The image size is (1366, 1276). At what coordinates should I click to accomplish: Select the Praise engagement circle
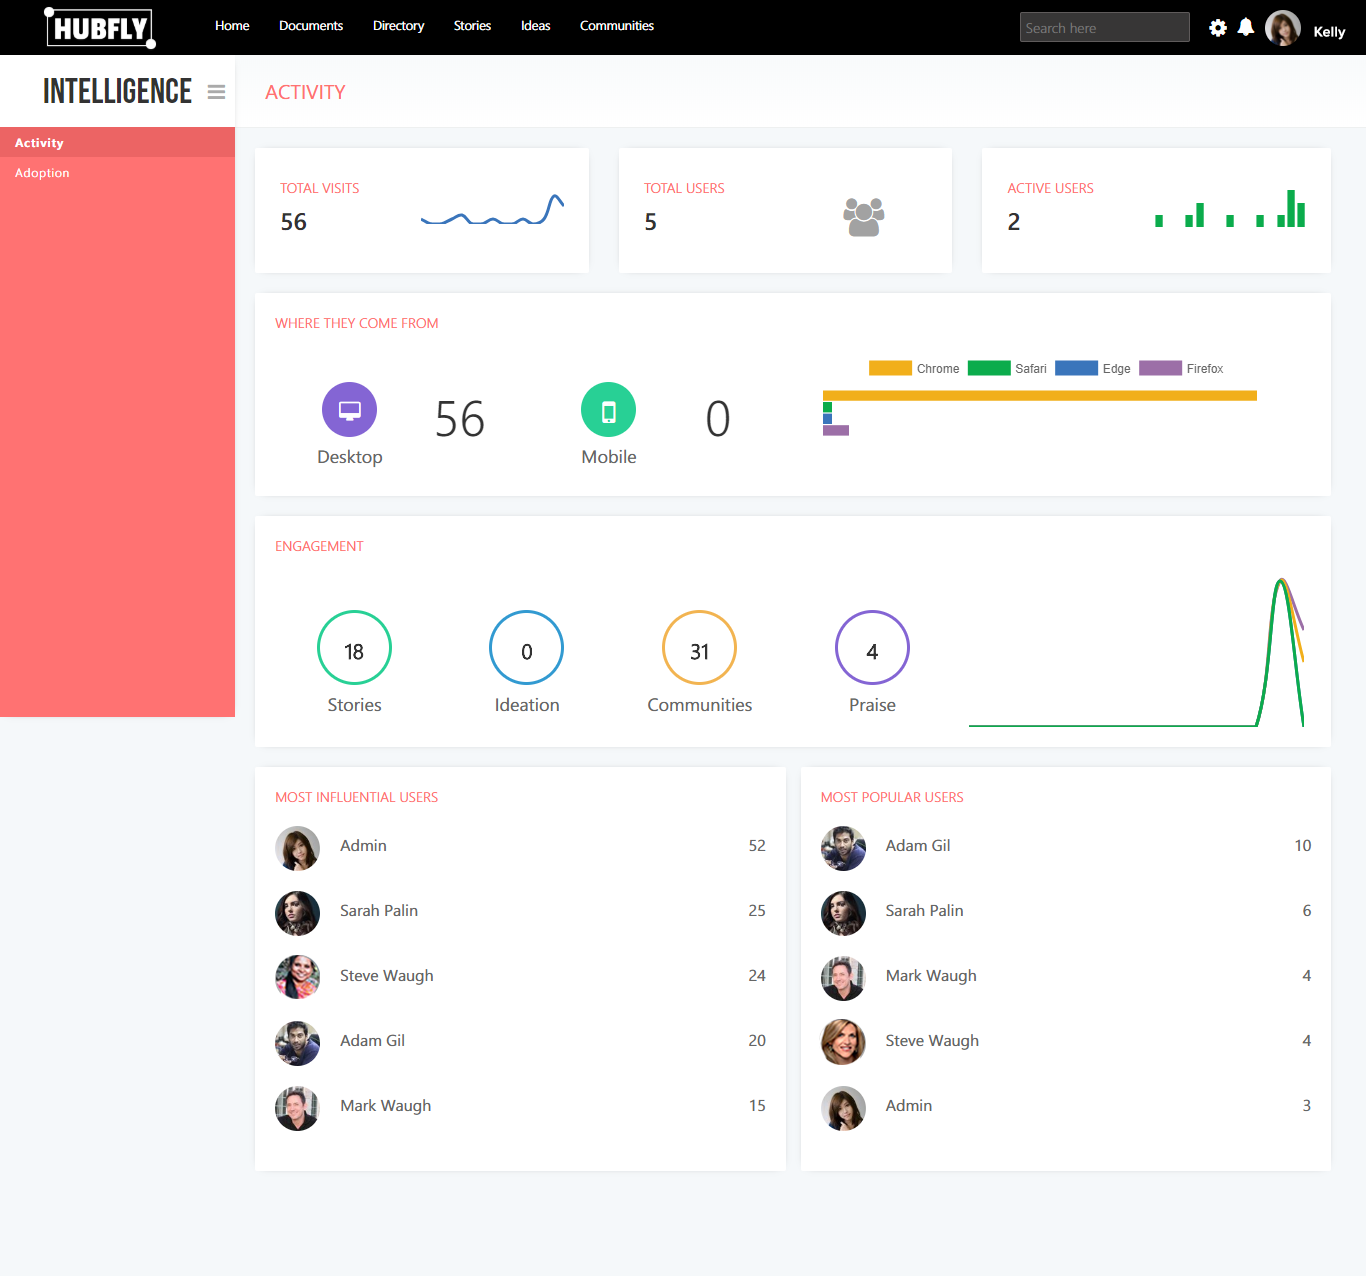coord(872,648)
